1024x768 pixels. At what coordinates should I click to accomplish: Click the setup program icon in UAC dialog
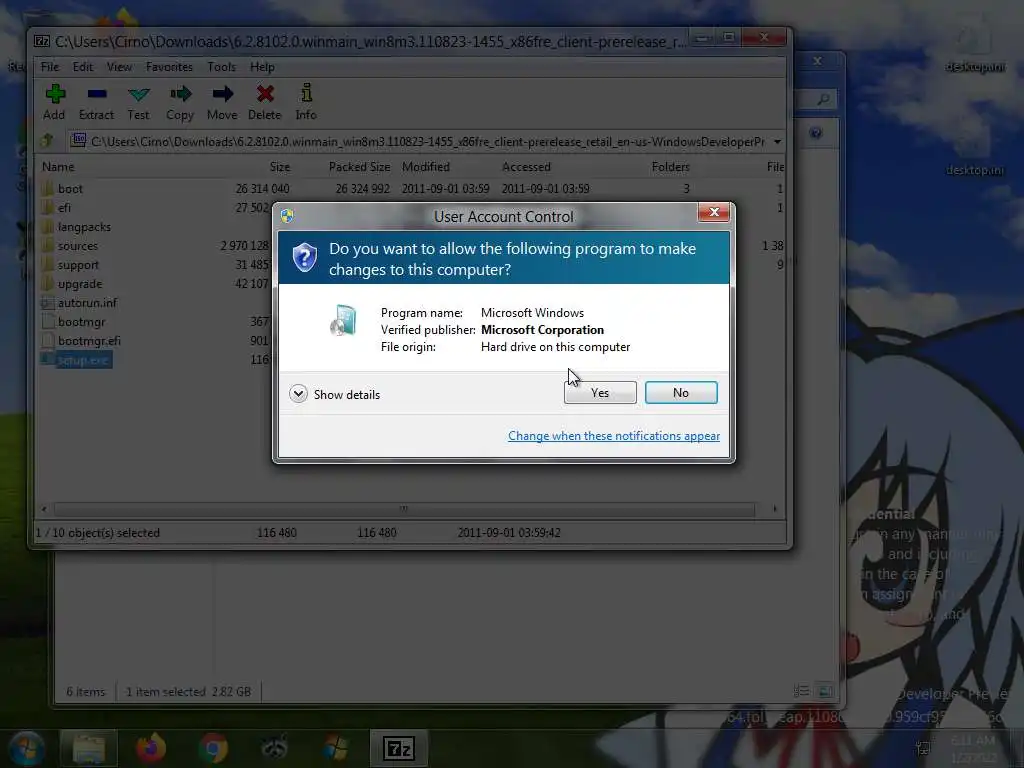(344, 320)
